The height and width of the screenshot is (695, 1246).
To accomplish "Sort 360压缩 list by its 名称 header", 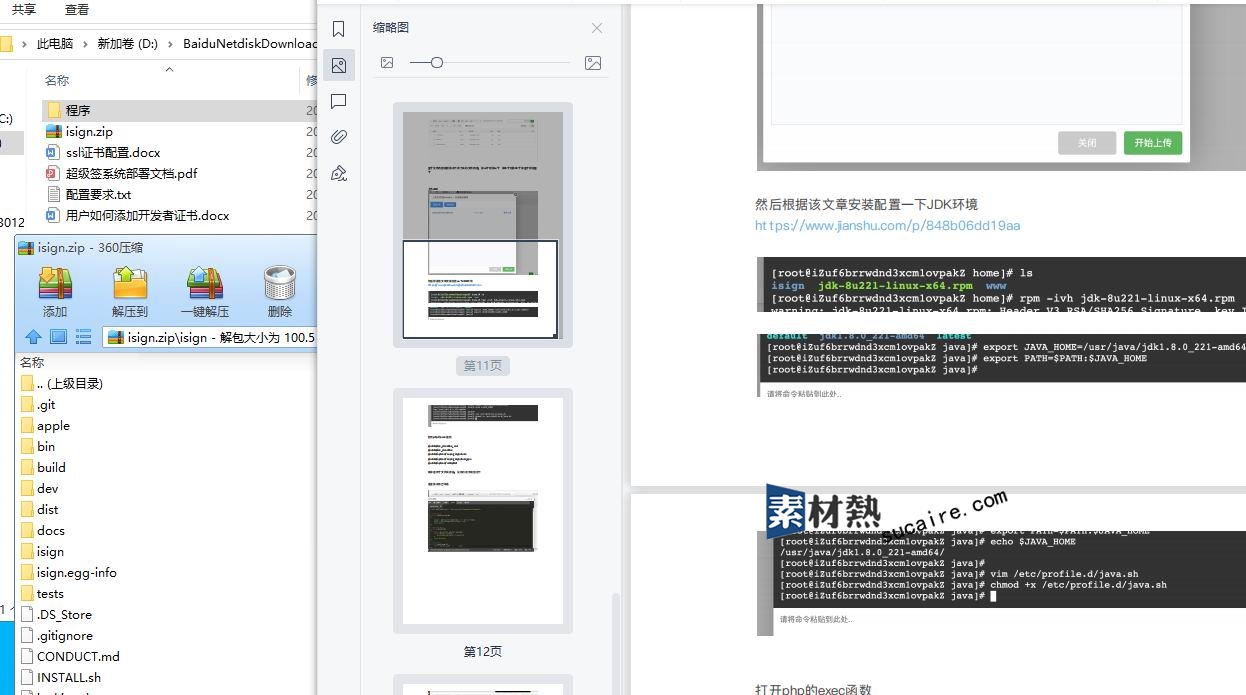I will (x=32, y=362).
